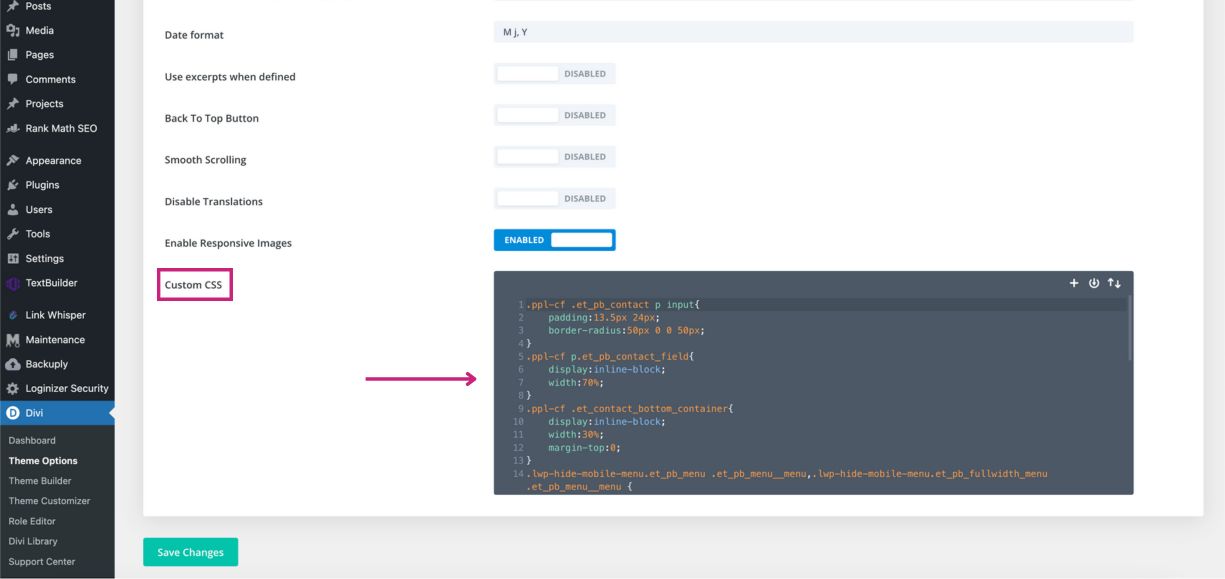Open Theme Customizer submenu link

tap(49, 501)
